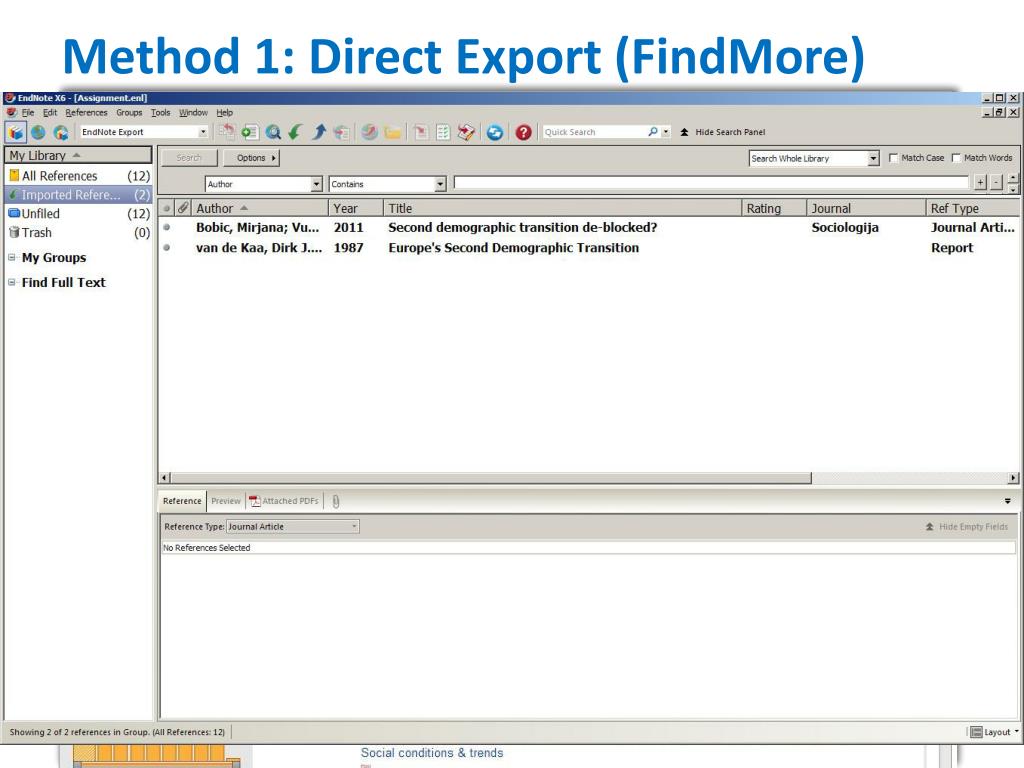
Task: Collapse the Find Full Text group set
Action: 12,283
